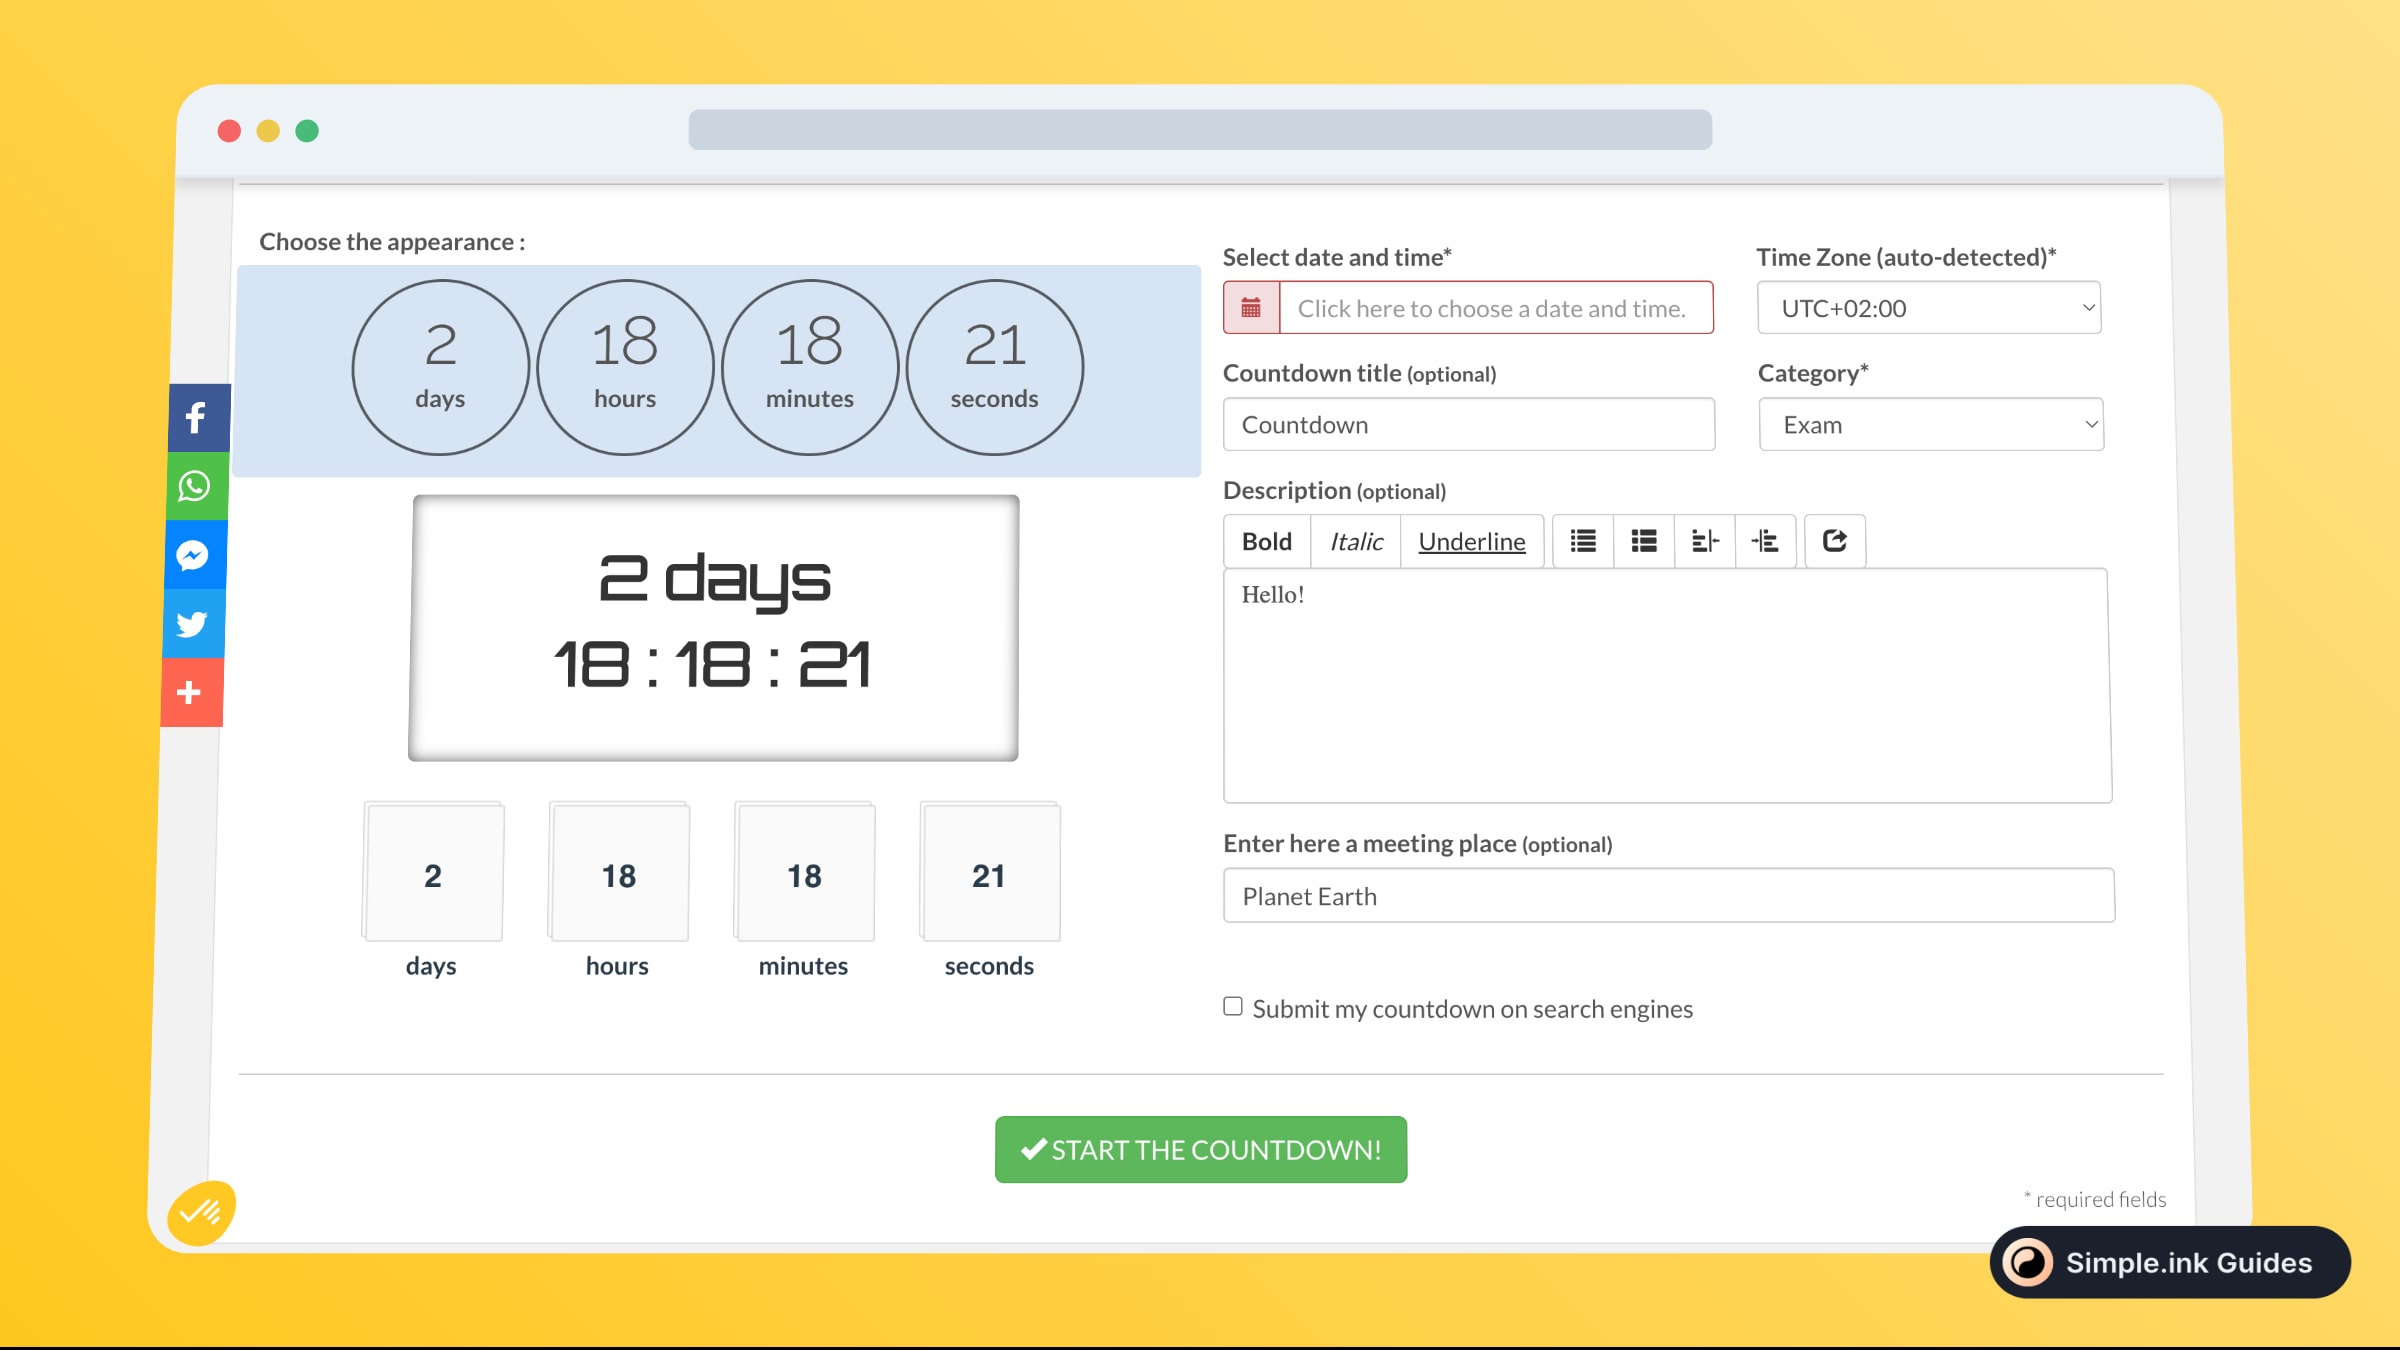Select the digital clock countdown appearance
This screenshot has width=2400, height=1350.
[714, 628]
